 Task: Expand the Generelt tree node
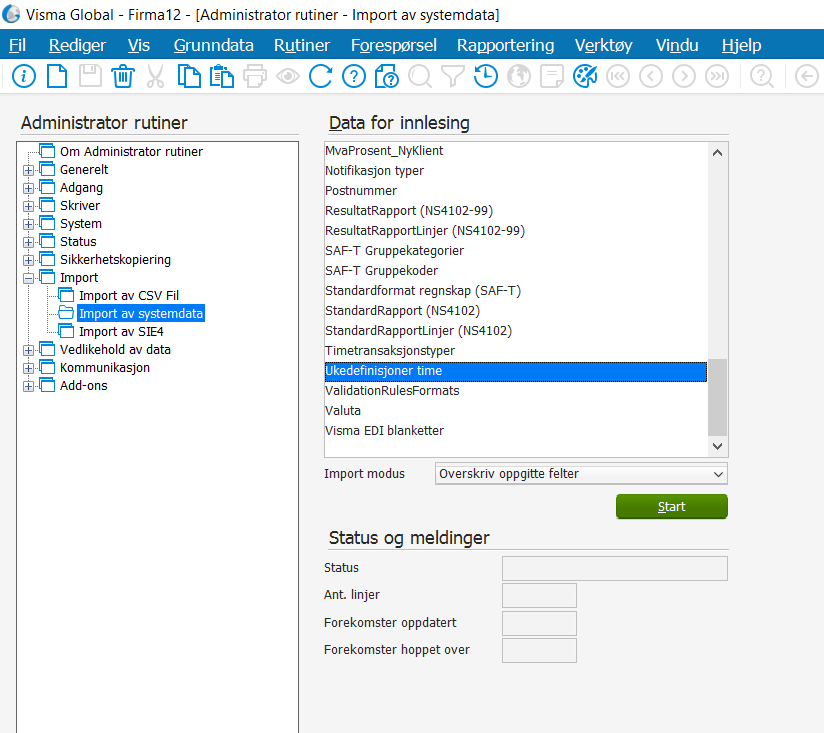(28, 170)
